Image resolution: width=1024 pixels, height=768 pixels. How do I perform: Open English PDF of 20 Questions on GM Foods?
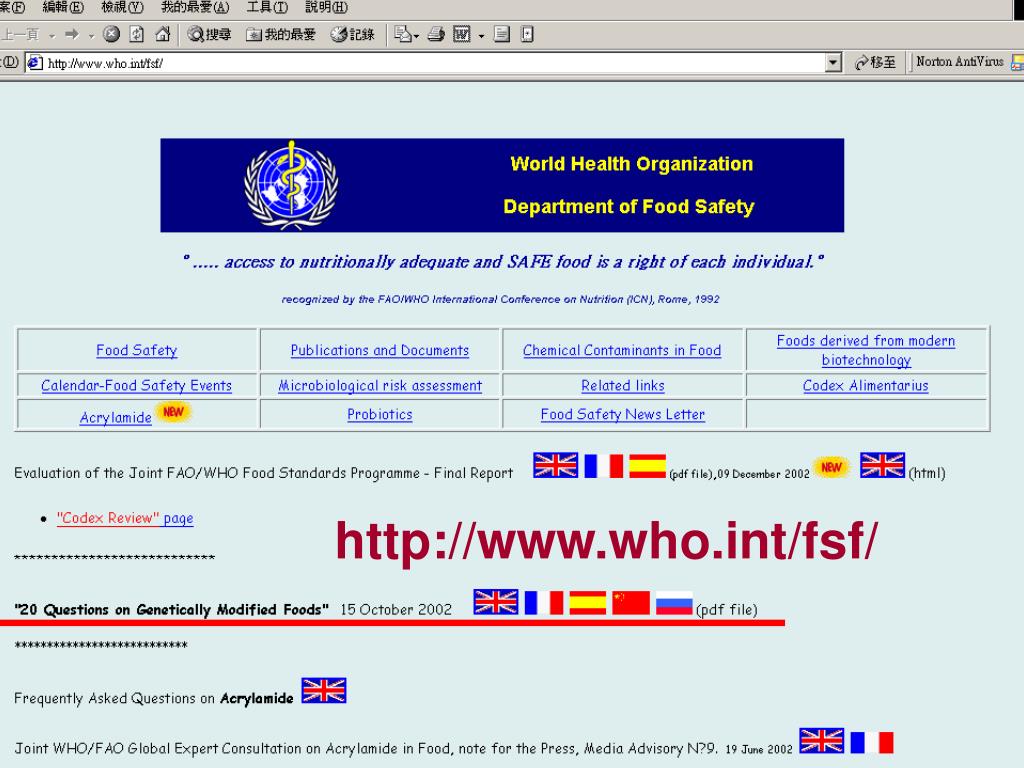click(x=496, y=602)
